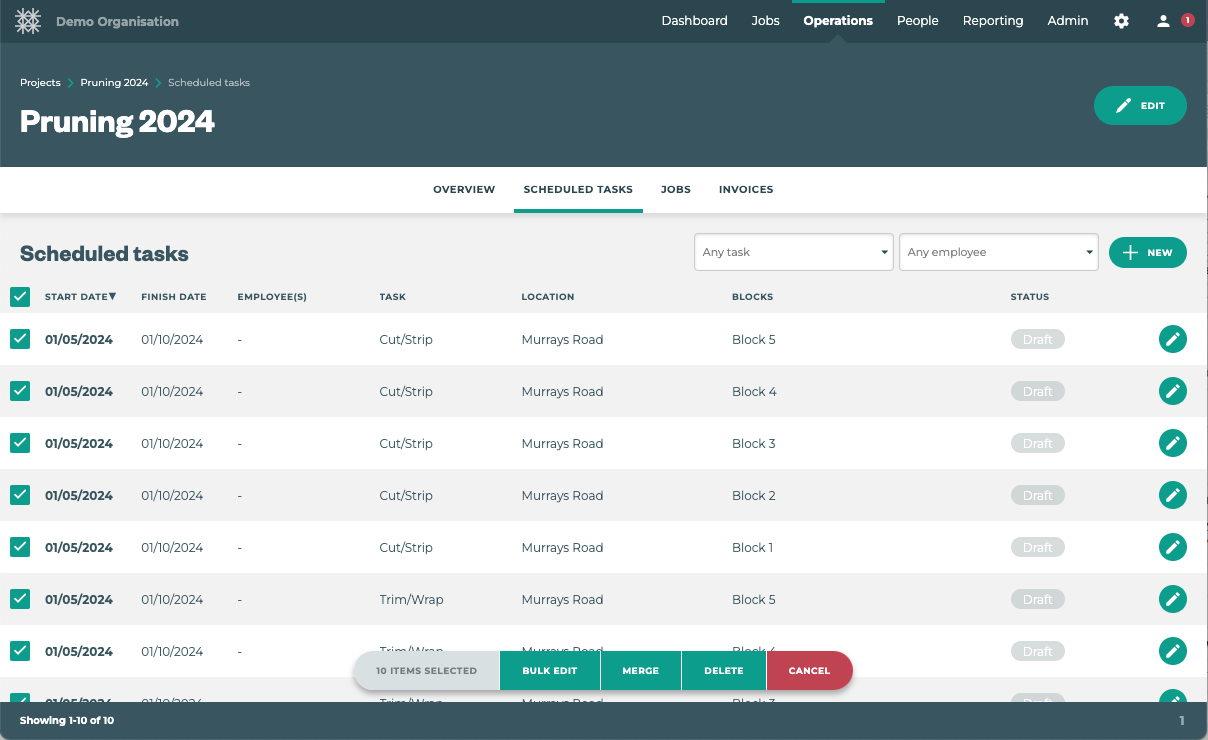The width and height of the screenshot is (1208, 740).
Task: Click the plus icon on the NEW button
Action: pos(1131,252)
